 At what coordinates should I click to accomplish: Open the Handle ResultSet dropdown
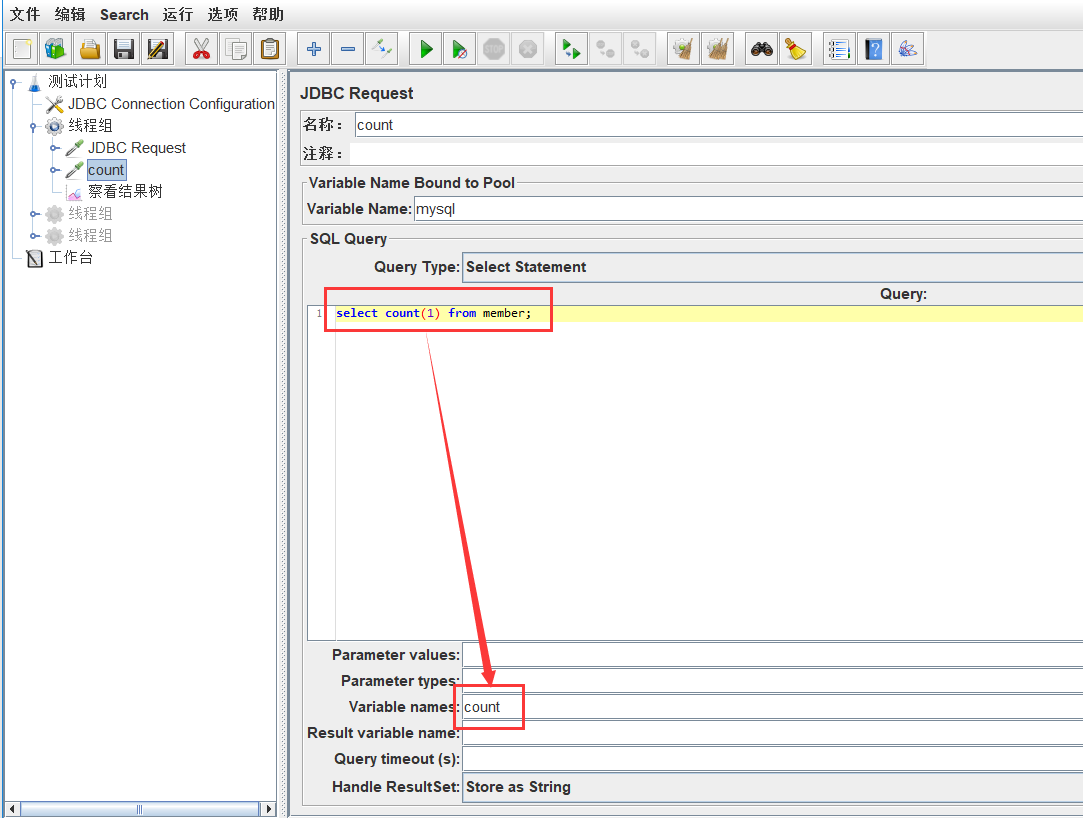772,787
